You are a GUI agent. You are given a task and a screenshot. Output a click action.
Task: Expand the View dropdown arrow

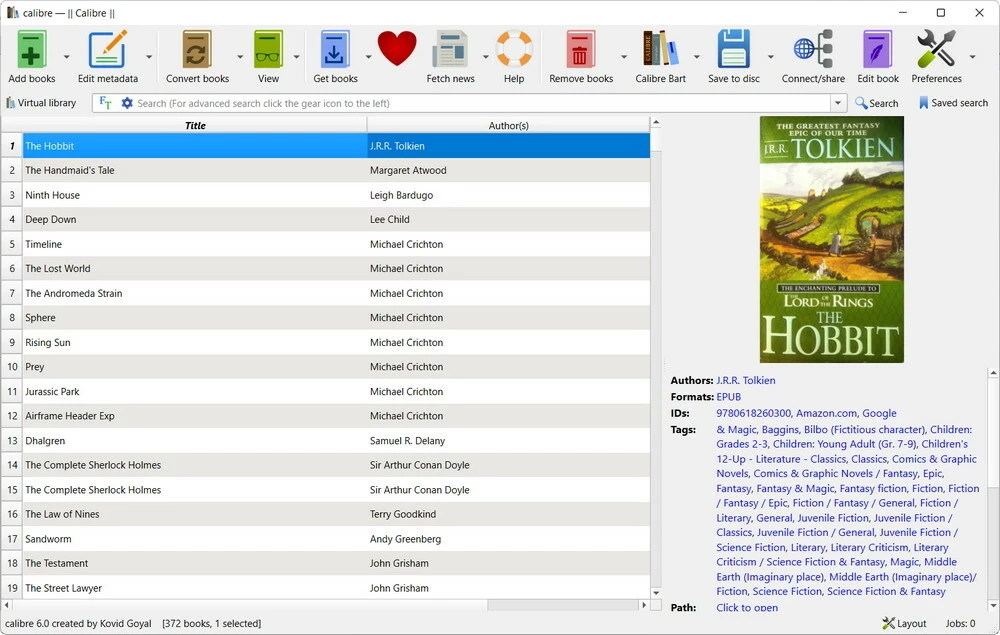[x=296, y=57]
